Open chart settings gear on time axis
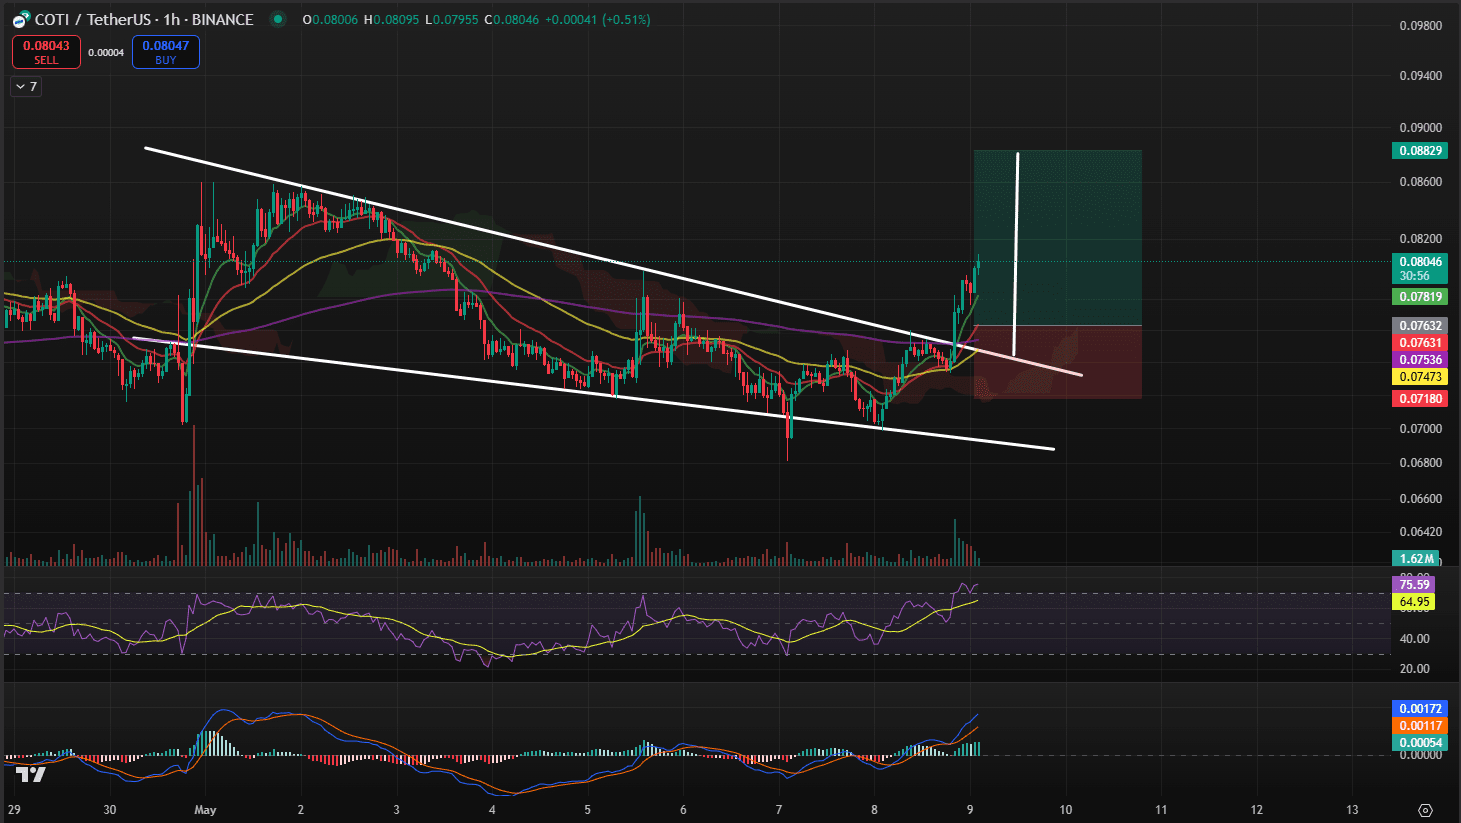Image resolution: width=1461 pixels, height=823 pixels. (1426, 810)
